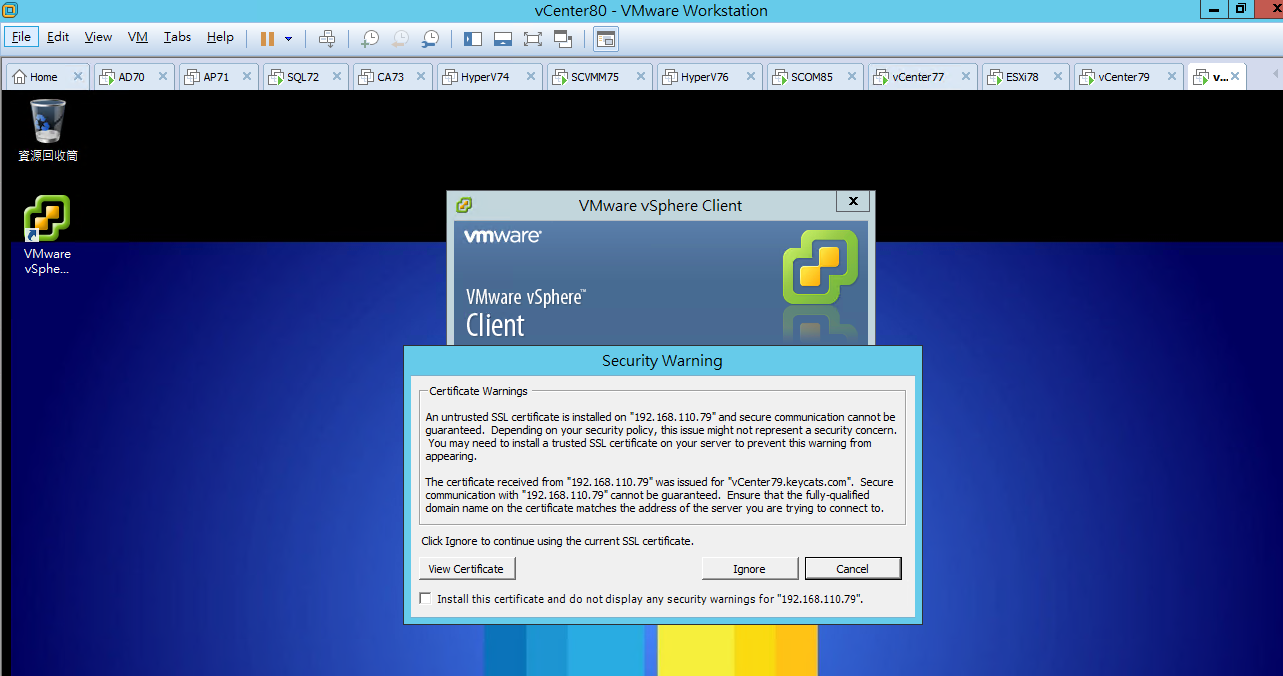Screen dimensions: 1283x676
Task: Open the VM menu
Action: click(138, 37)
